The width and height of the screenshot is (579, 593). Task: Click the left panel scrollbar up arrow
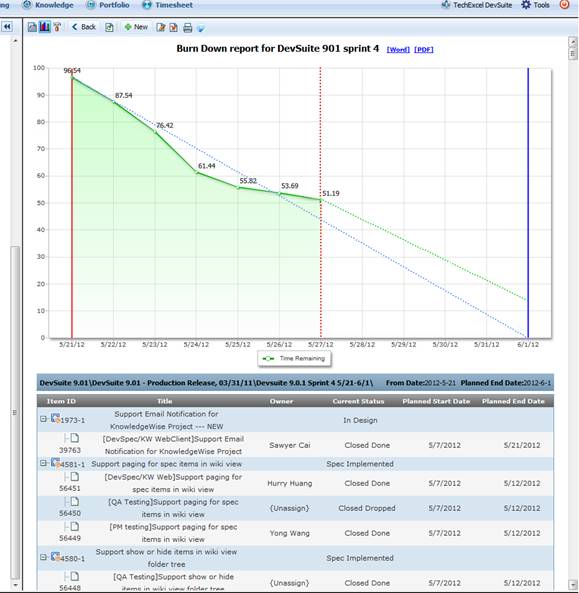[15, 40]
